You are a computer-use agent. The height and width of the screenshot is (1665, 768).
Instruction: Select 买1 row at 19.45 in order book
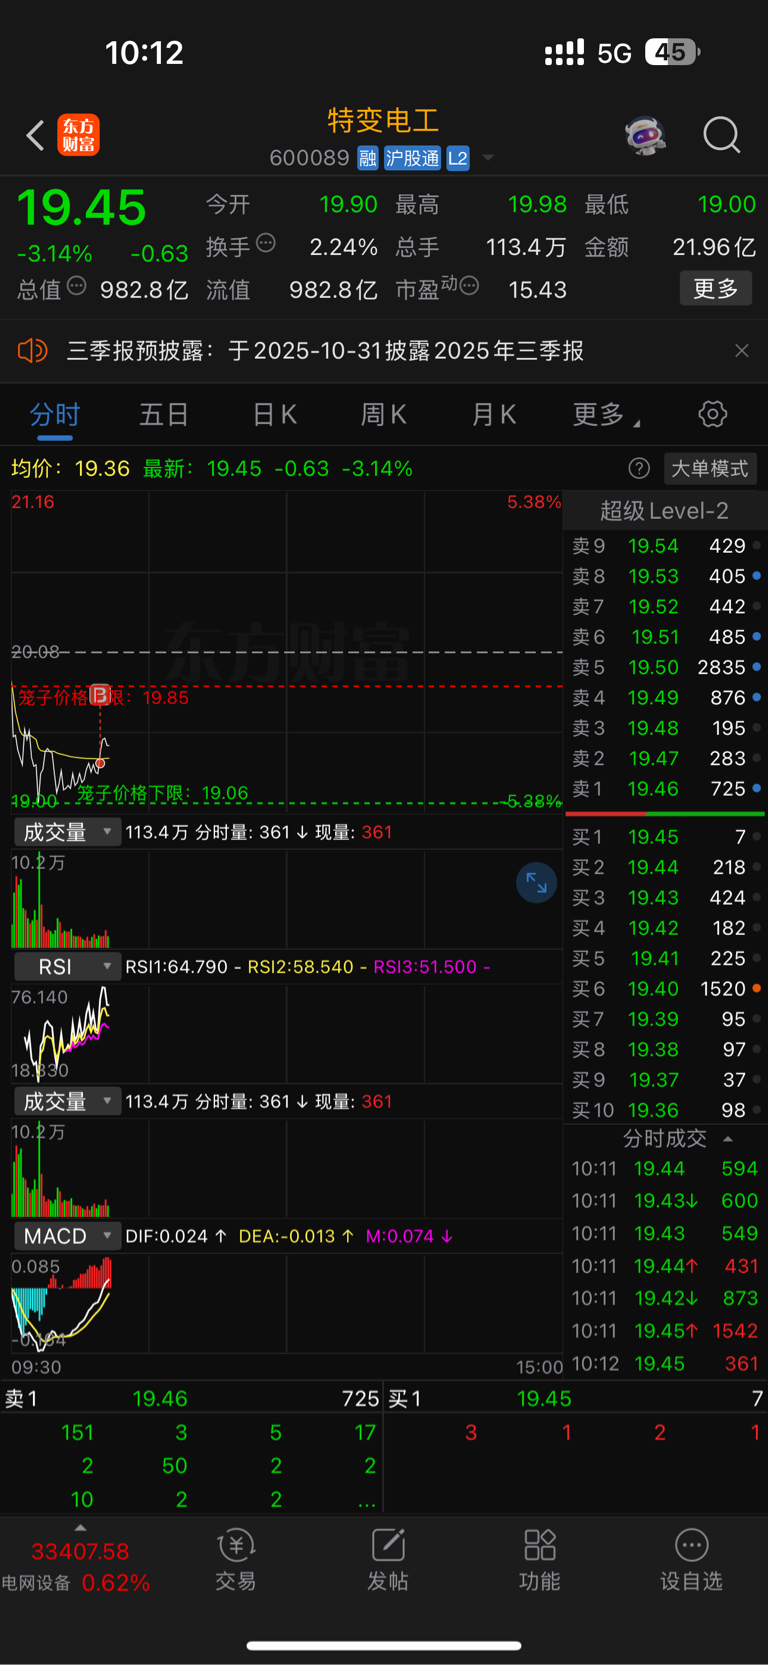click(664, 837)
